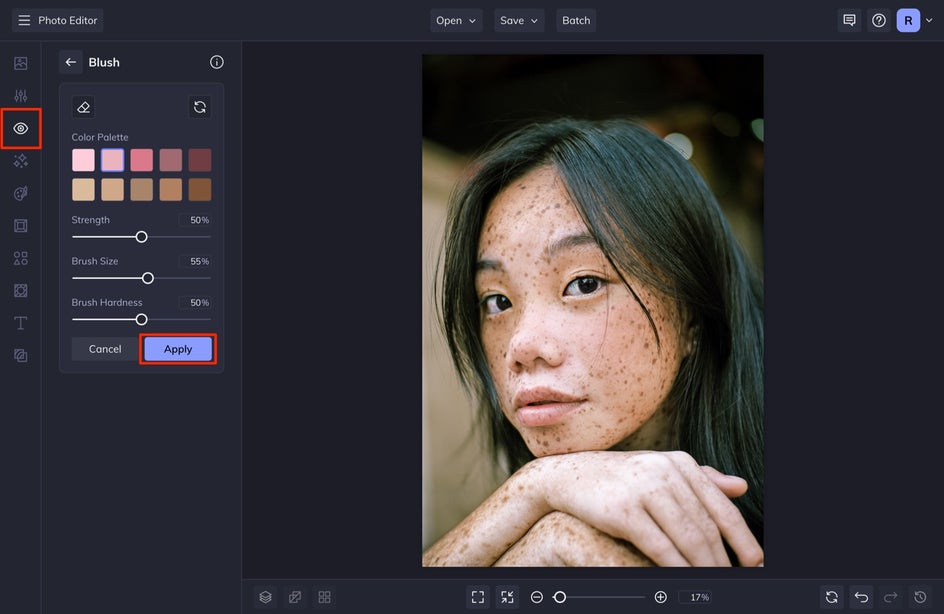The image size is (944, 614).
Task: Select the rose pink swatch
Action: (x=141, y=160)
